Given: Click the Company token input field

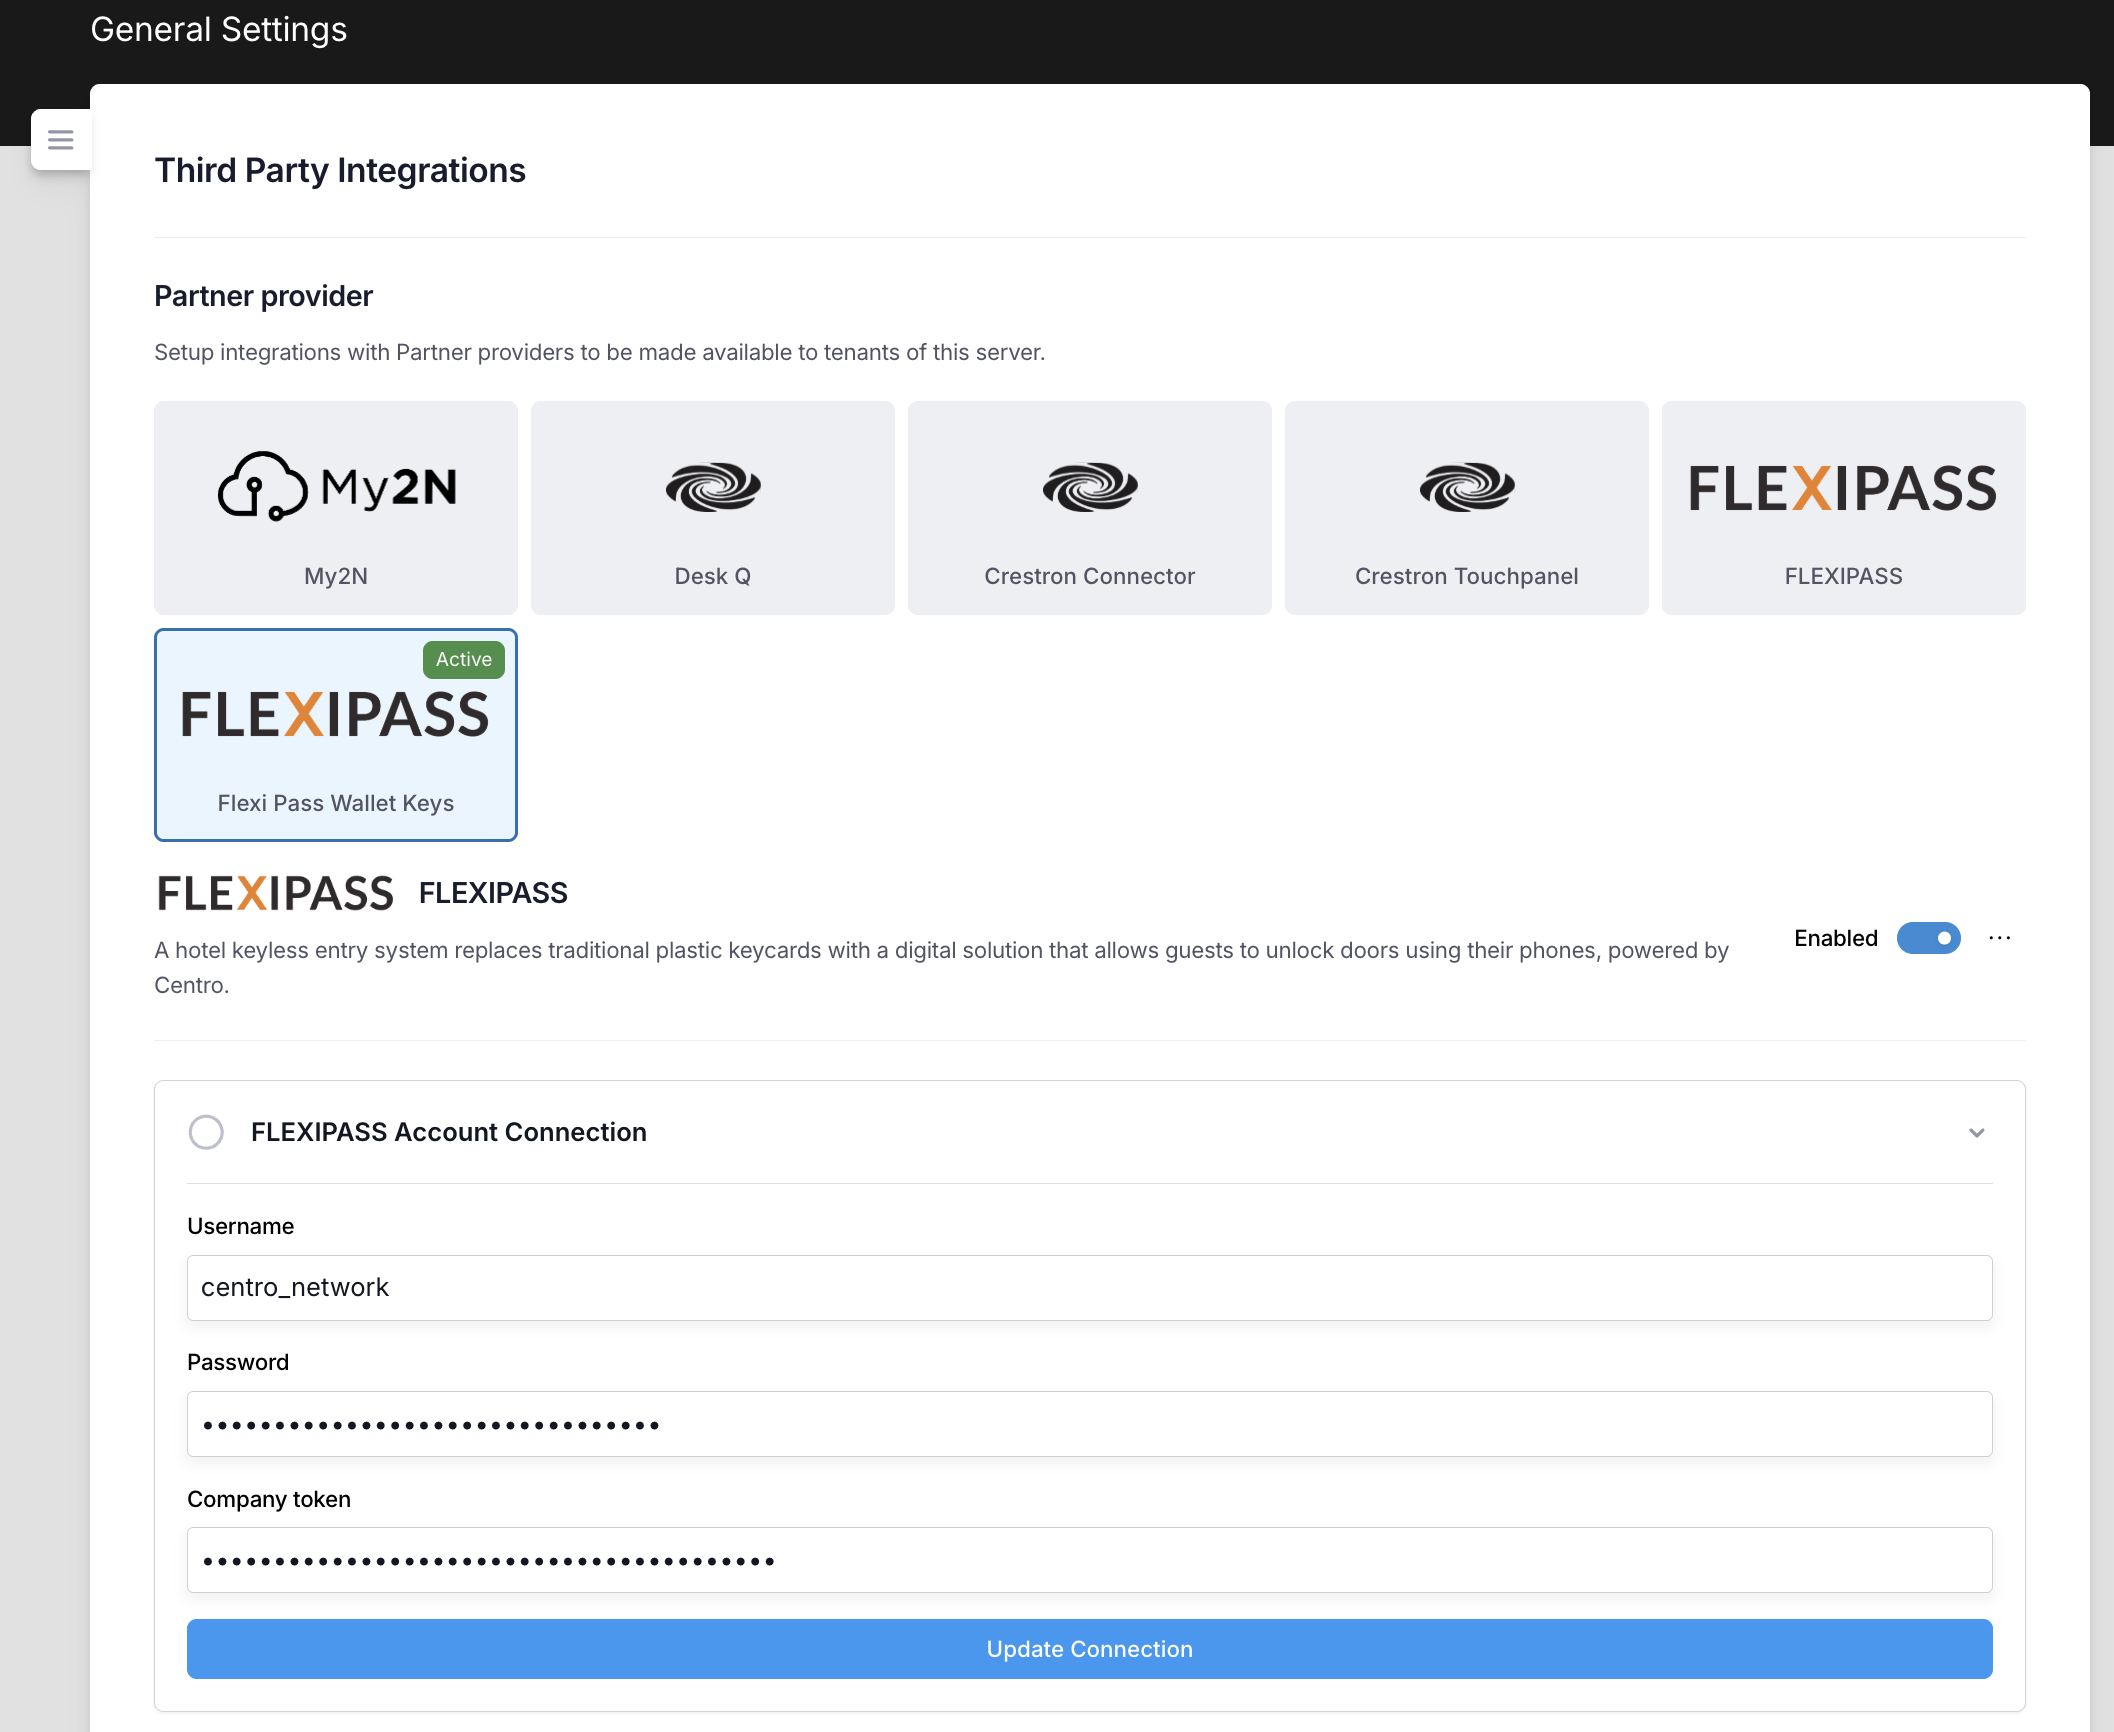Looking at the screenshot, I should coord(1090,1560).
